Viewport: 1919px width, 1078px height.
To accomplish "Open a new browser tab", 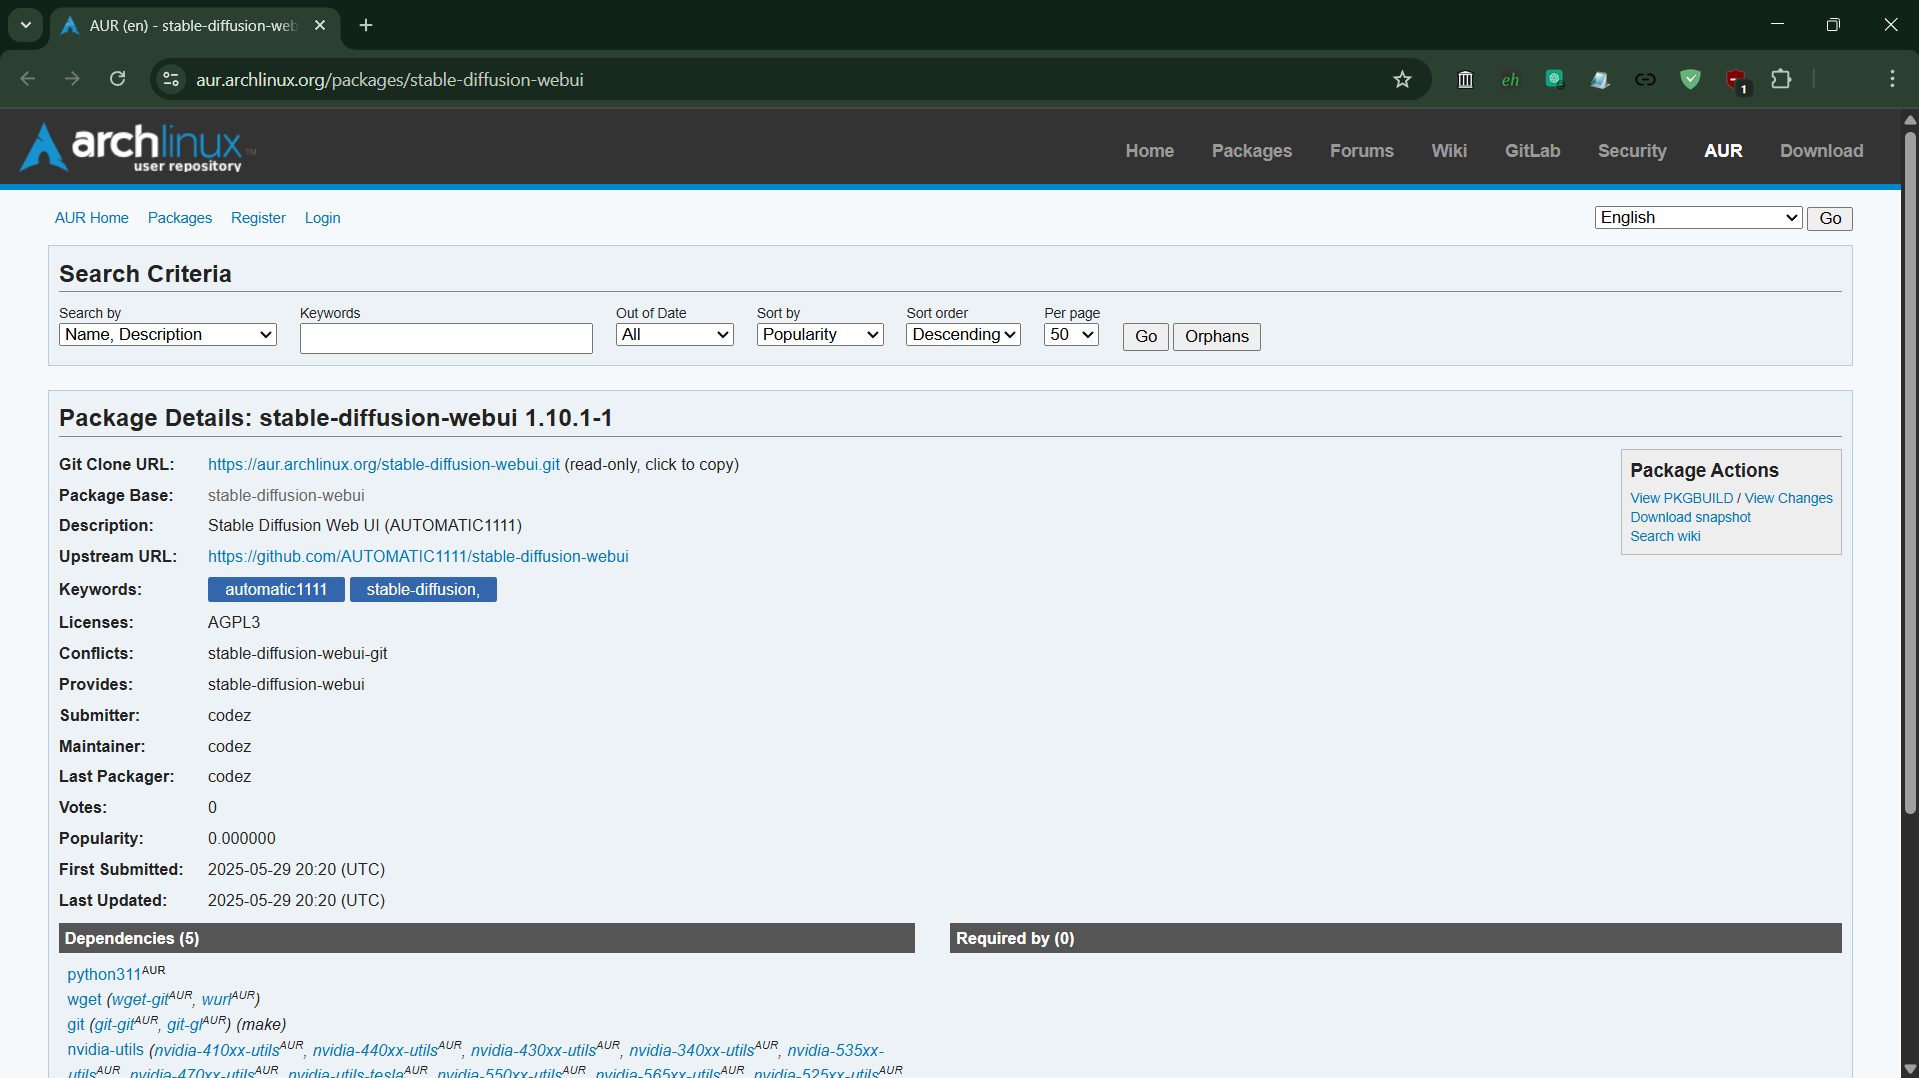I will 366,25.
